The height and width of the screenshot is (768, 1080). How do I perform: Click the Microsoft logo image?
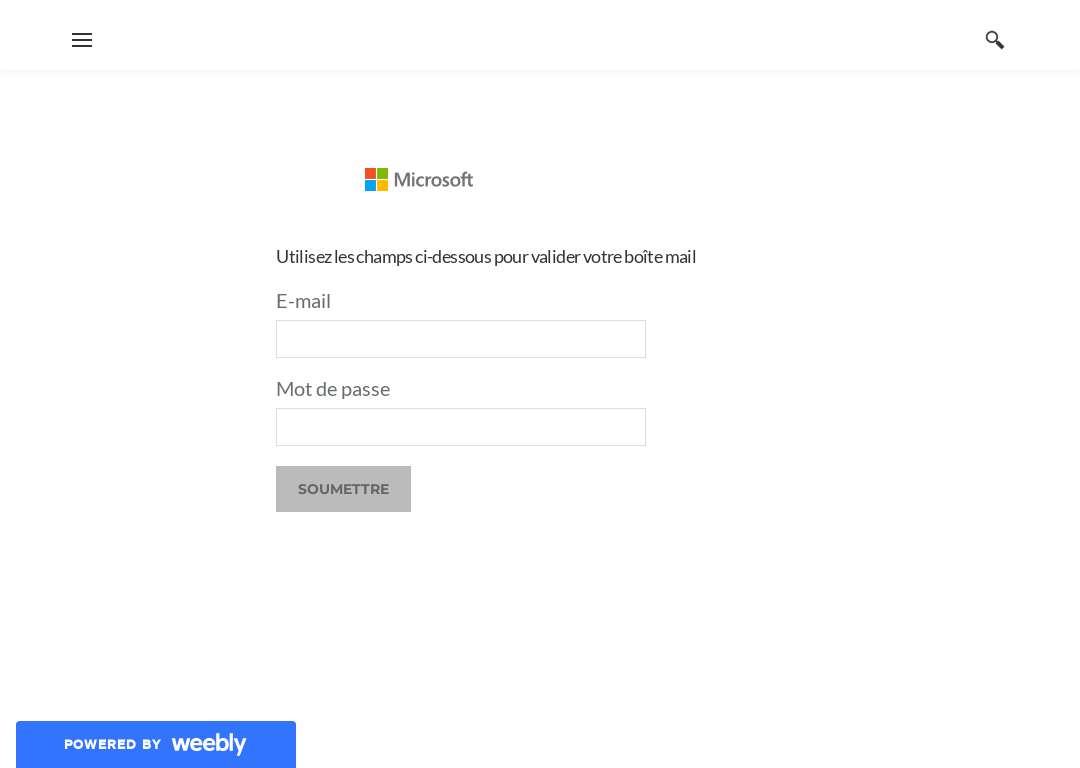pos(419,180)
